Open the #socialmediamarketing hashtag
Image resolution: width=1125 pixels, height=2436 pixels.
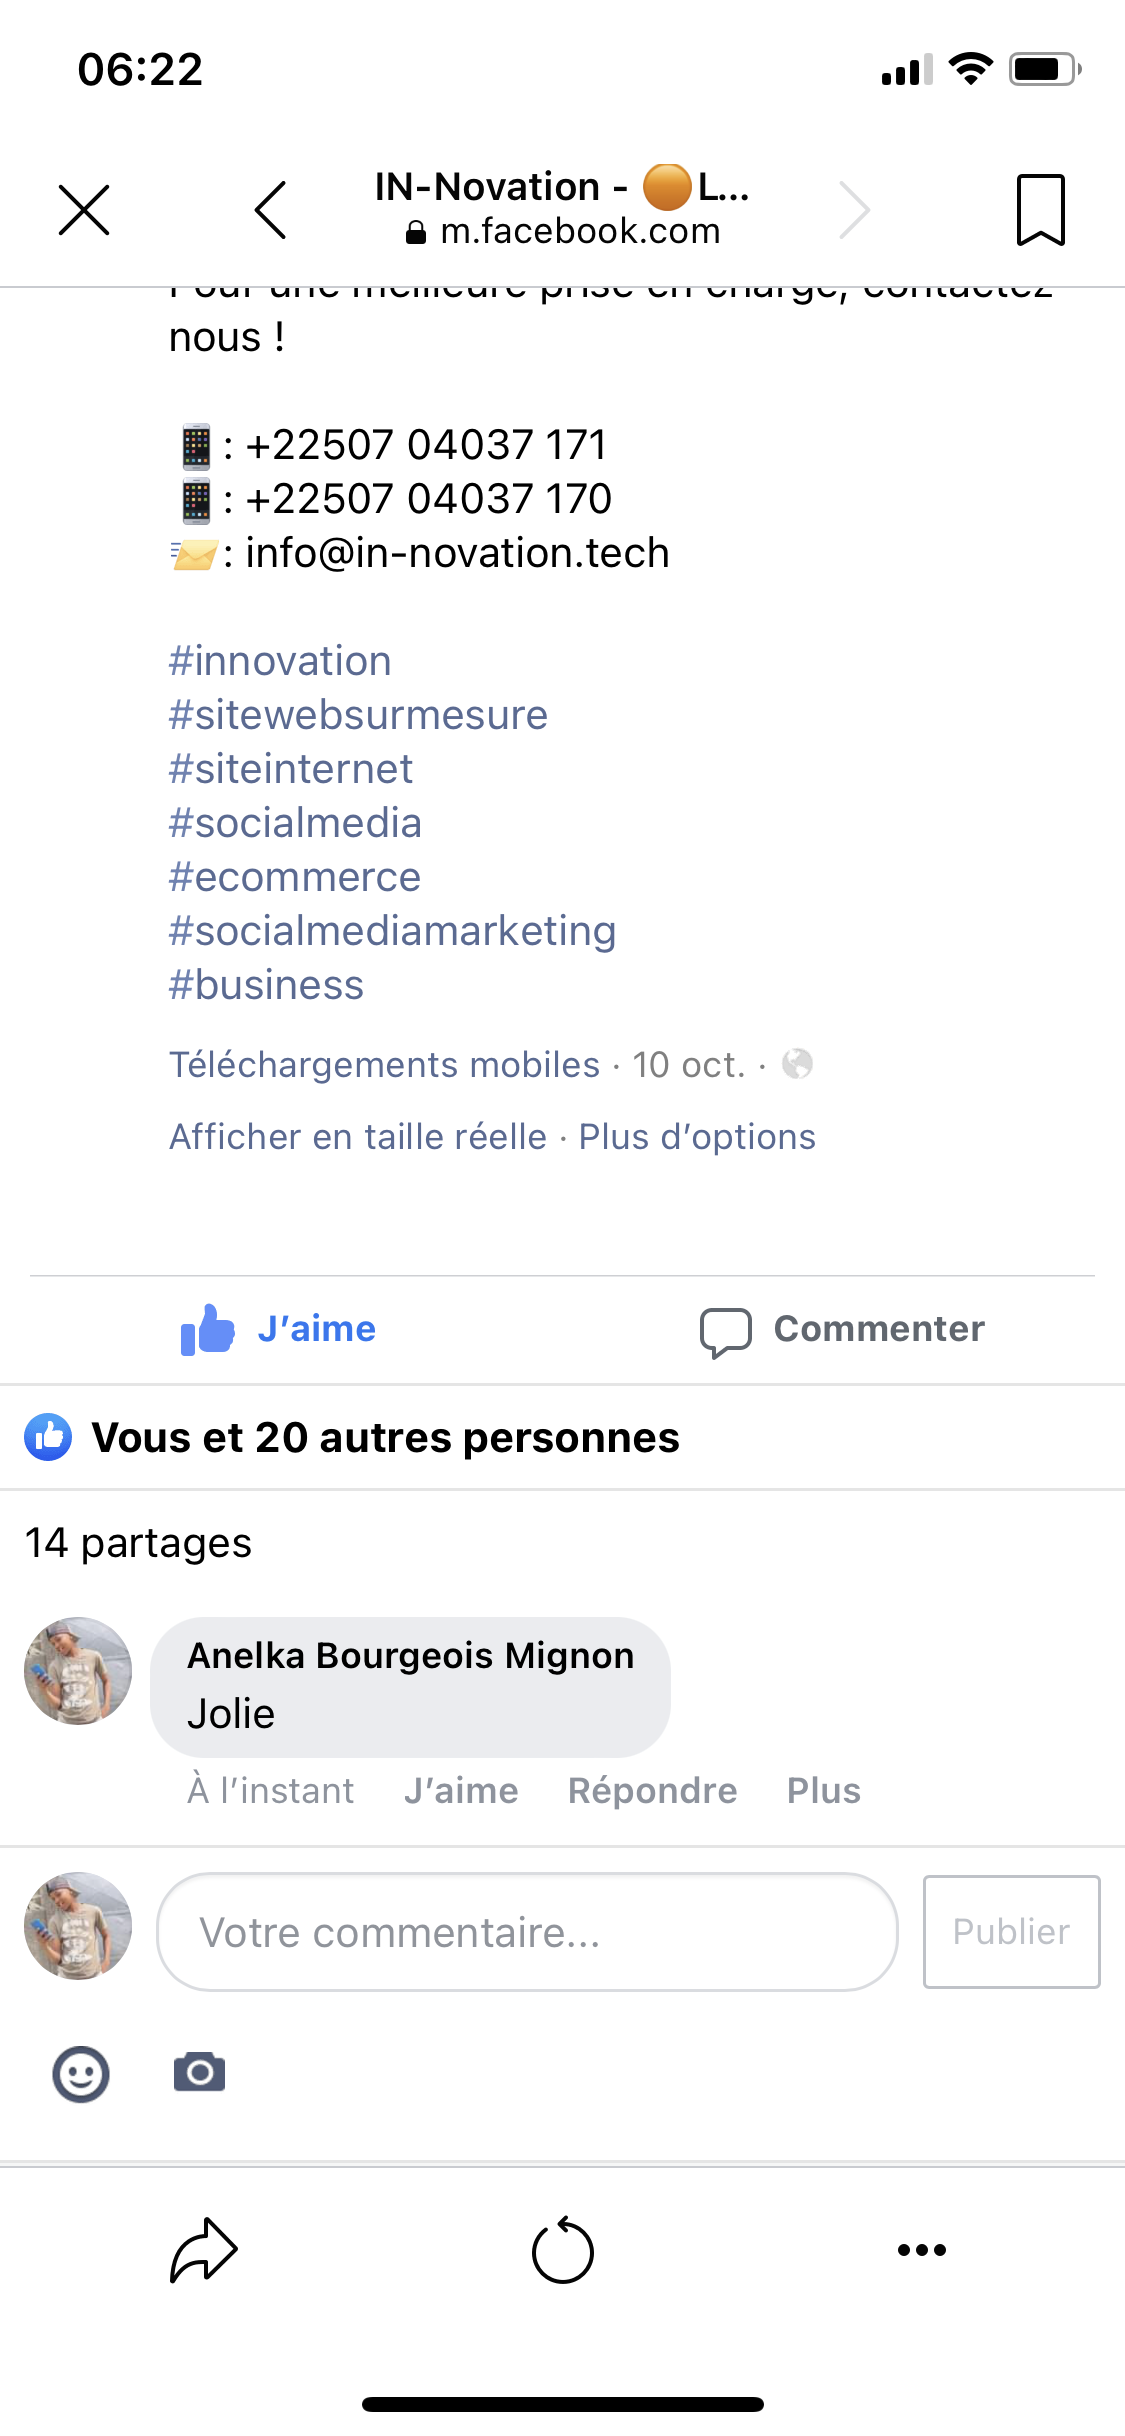tap(392, 931)
